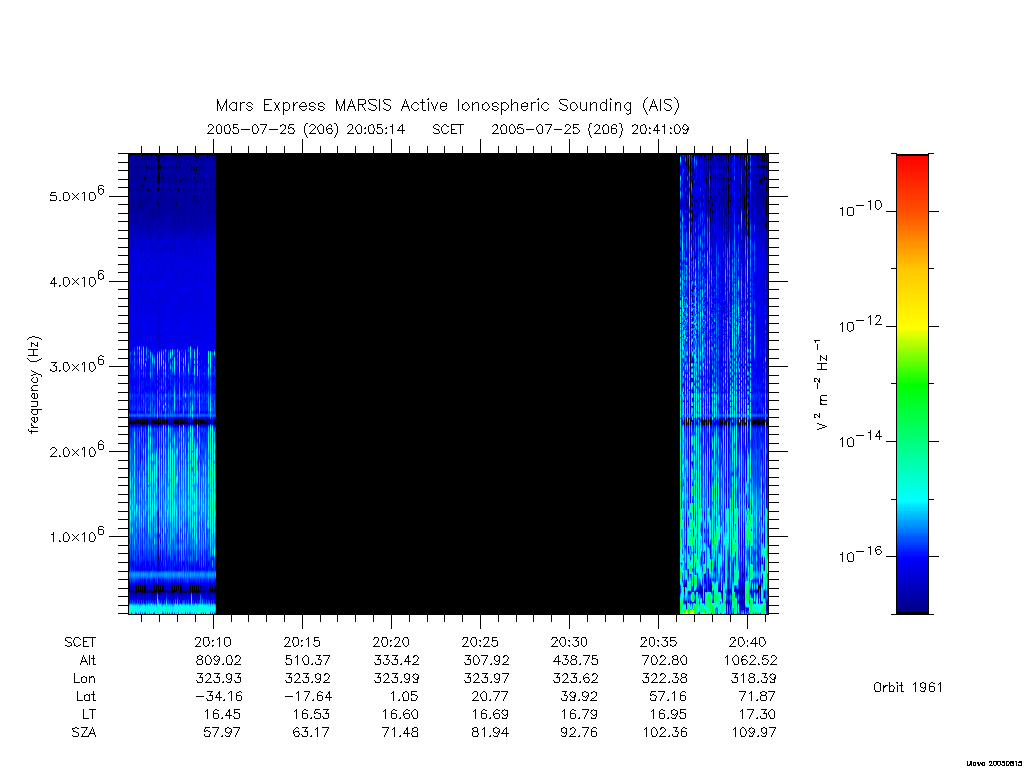Click the 20:25 time axis label
Image resolution: width=1024 pixels, height=768 pixels.
tap(480, 642)
